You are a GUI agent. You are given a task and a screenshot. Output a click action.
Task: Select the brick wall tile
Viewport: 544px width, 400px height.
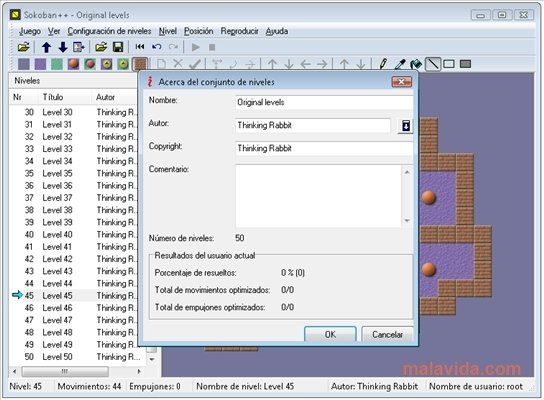[140, 64]
